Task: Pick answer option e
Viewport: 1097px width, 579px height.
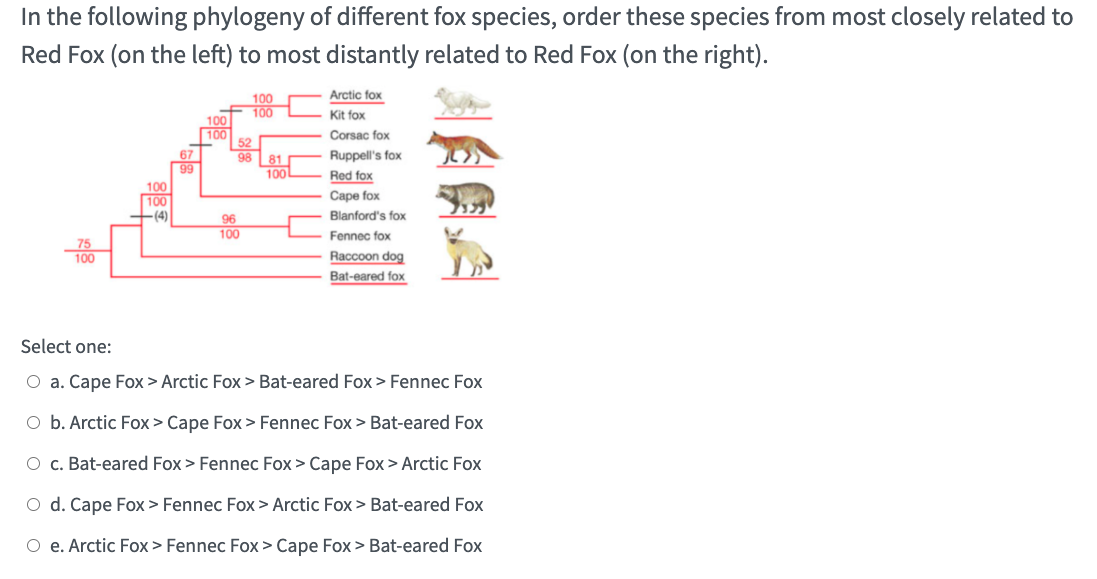Action: [x=33, y=545]
